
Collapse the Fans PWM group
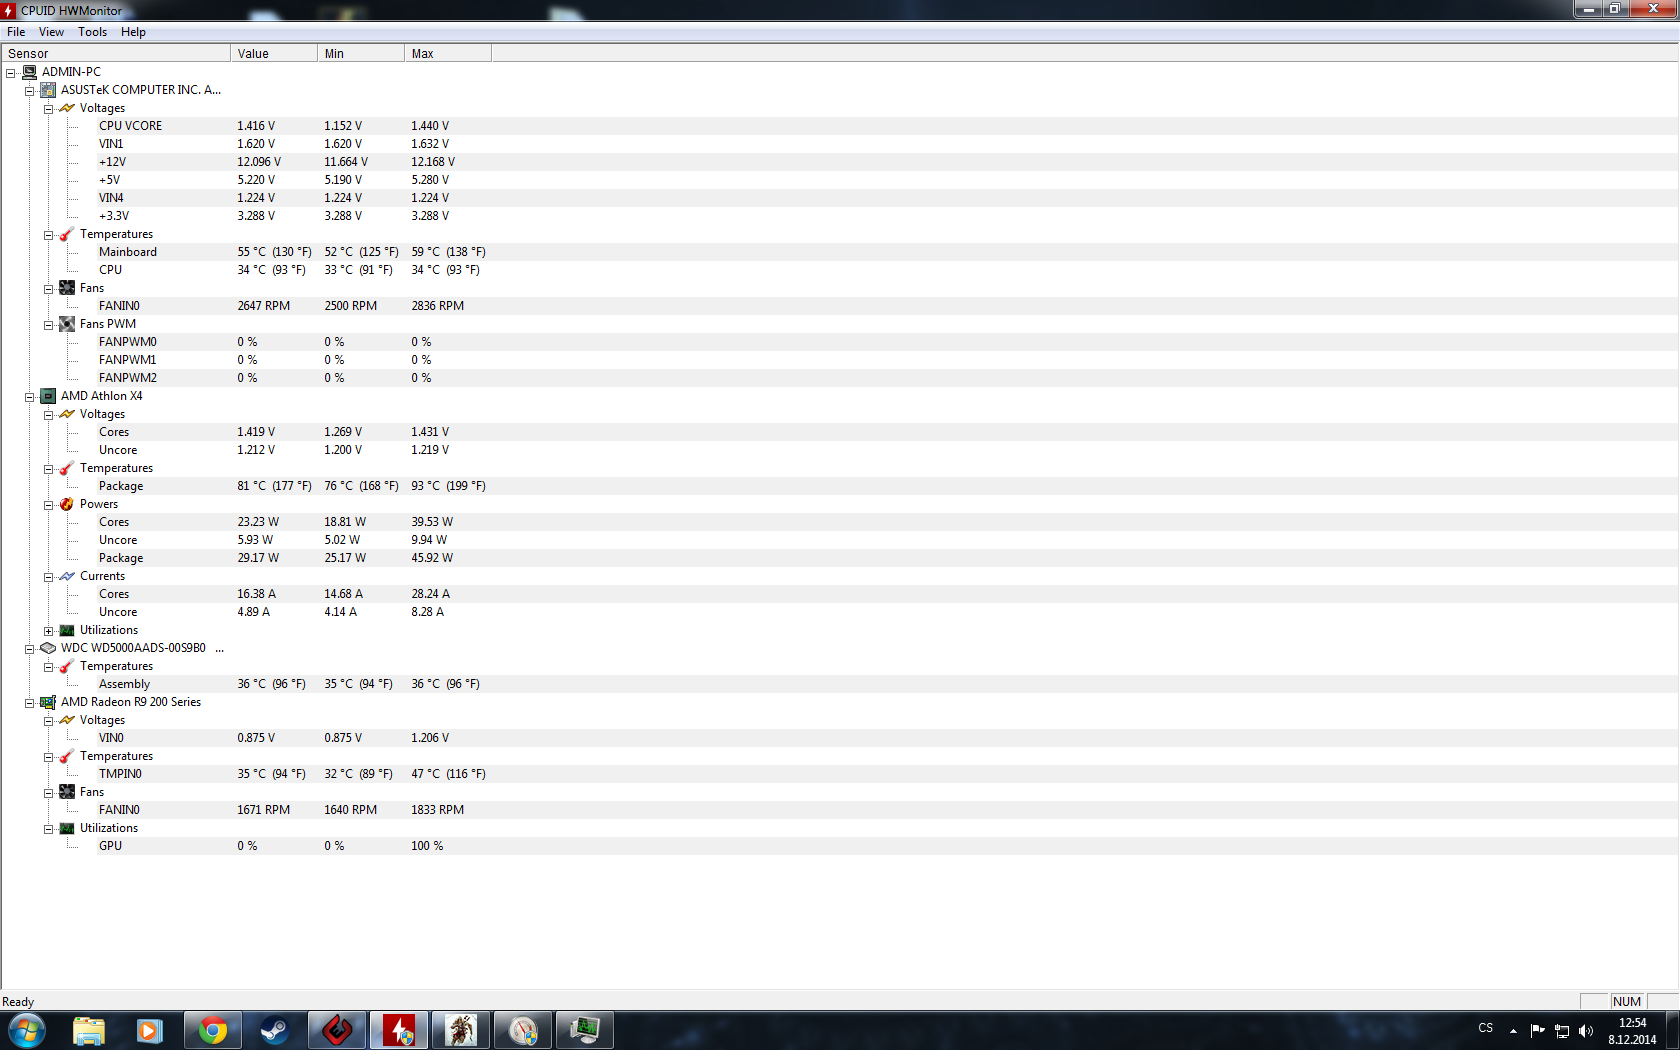point(48,325)
